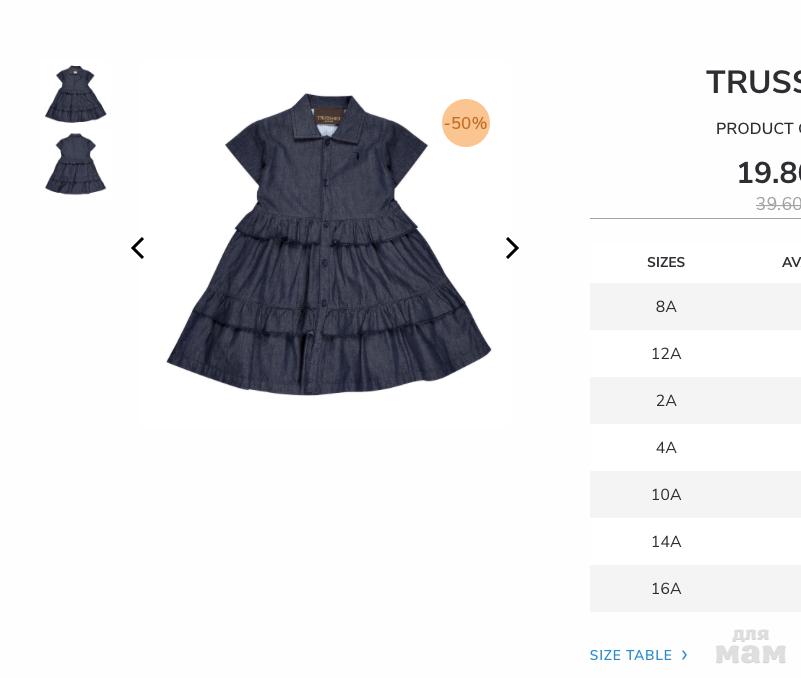Select the second dress thumbnail
Screen dimensions: 801x678
[76, 163]
